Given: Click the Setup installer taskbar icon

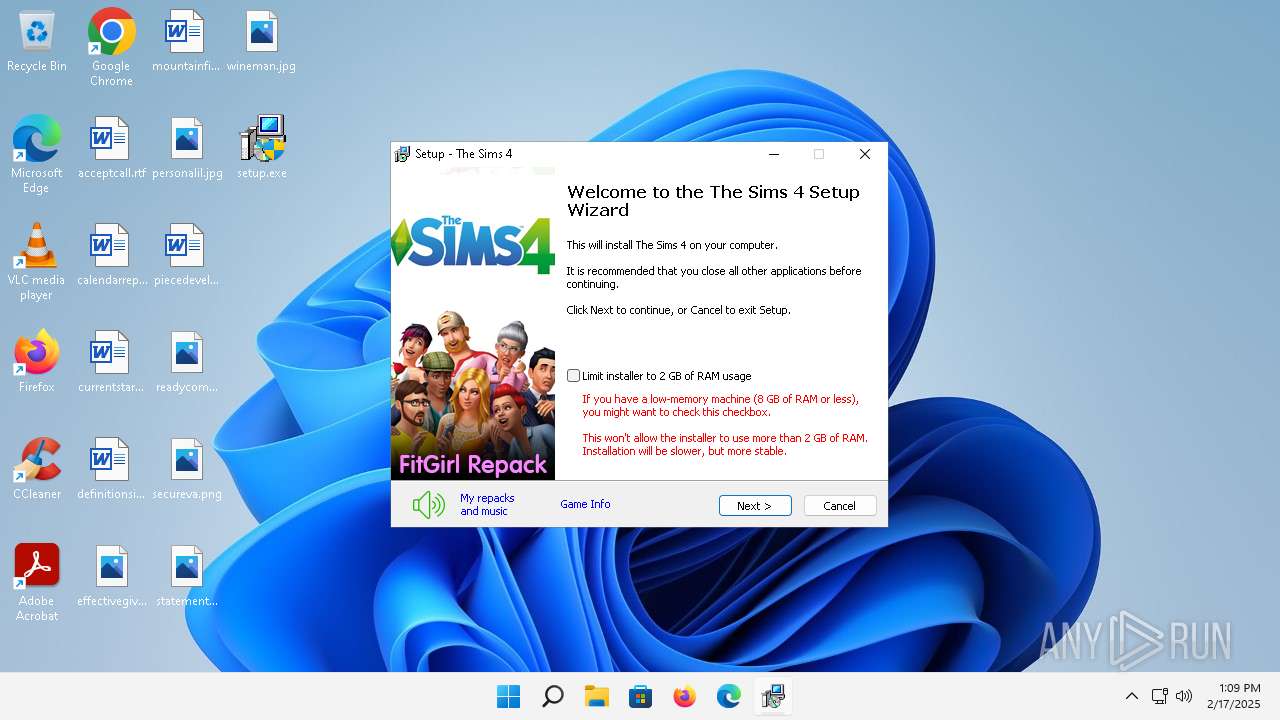Looking at the screenshot, I should 772,696.
